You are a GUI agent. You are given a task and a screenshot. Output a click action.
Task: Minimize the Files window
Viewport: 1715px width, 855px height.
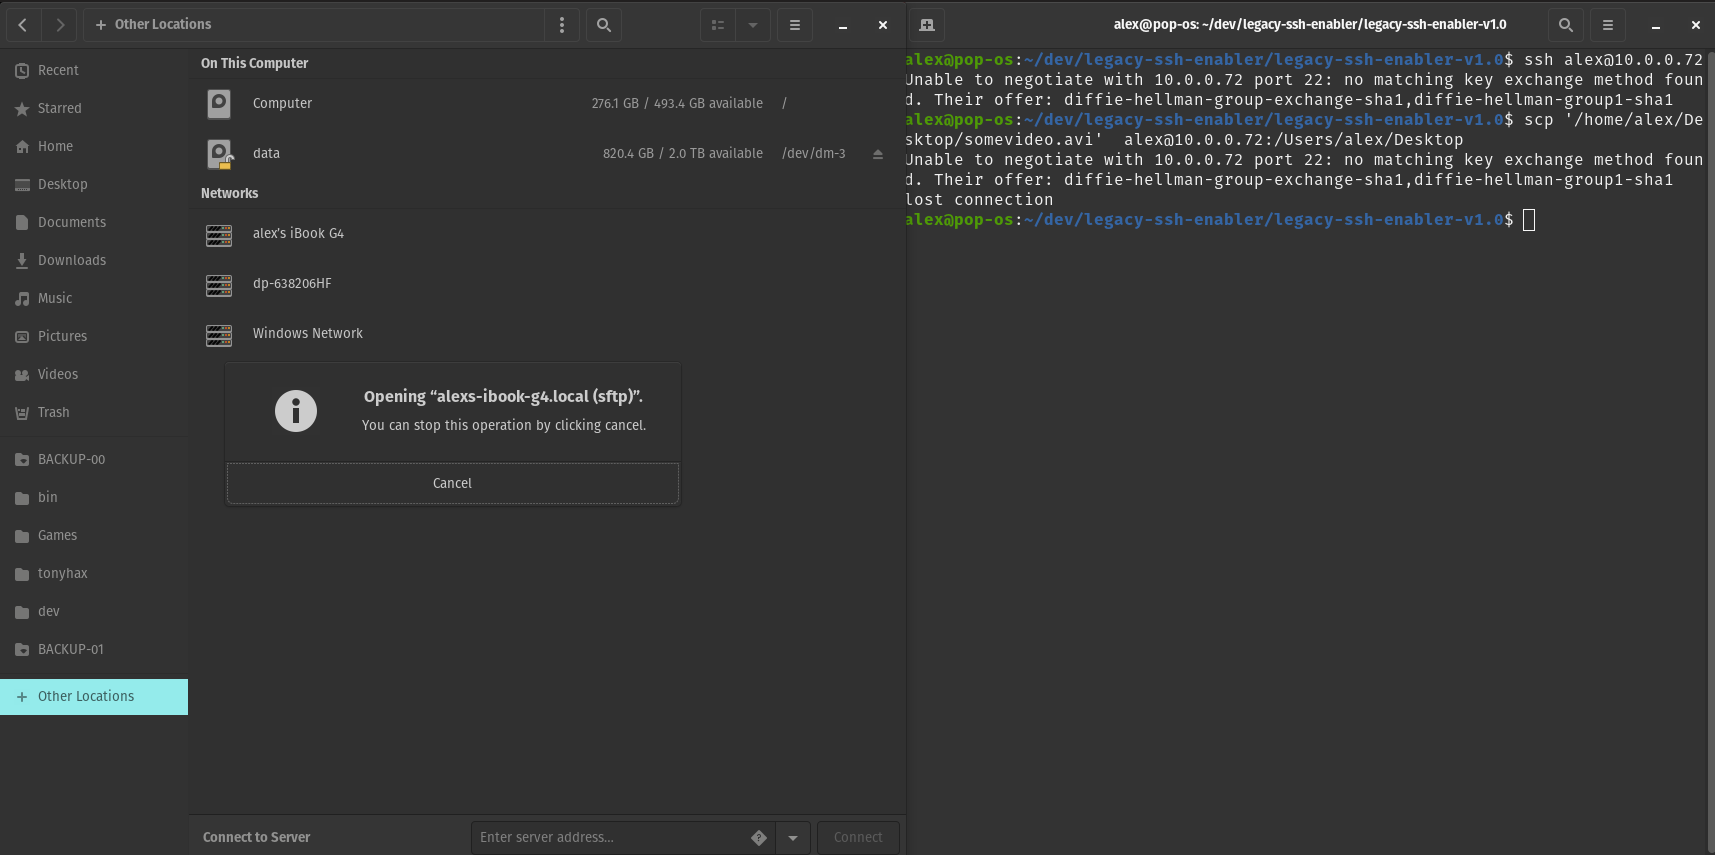(843, 25)
